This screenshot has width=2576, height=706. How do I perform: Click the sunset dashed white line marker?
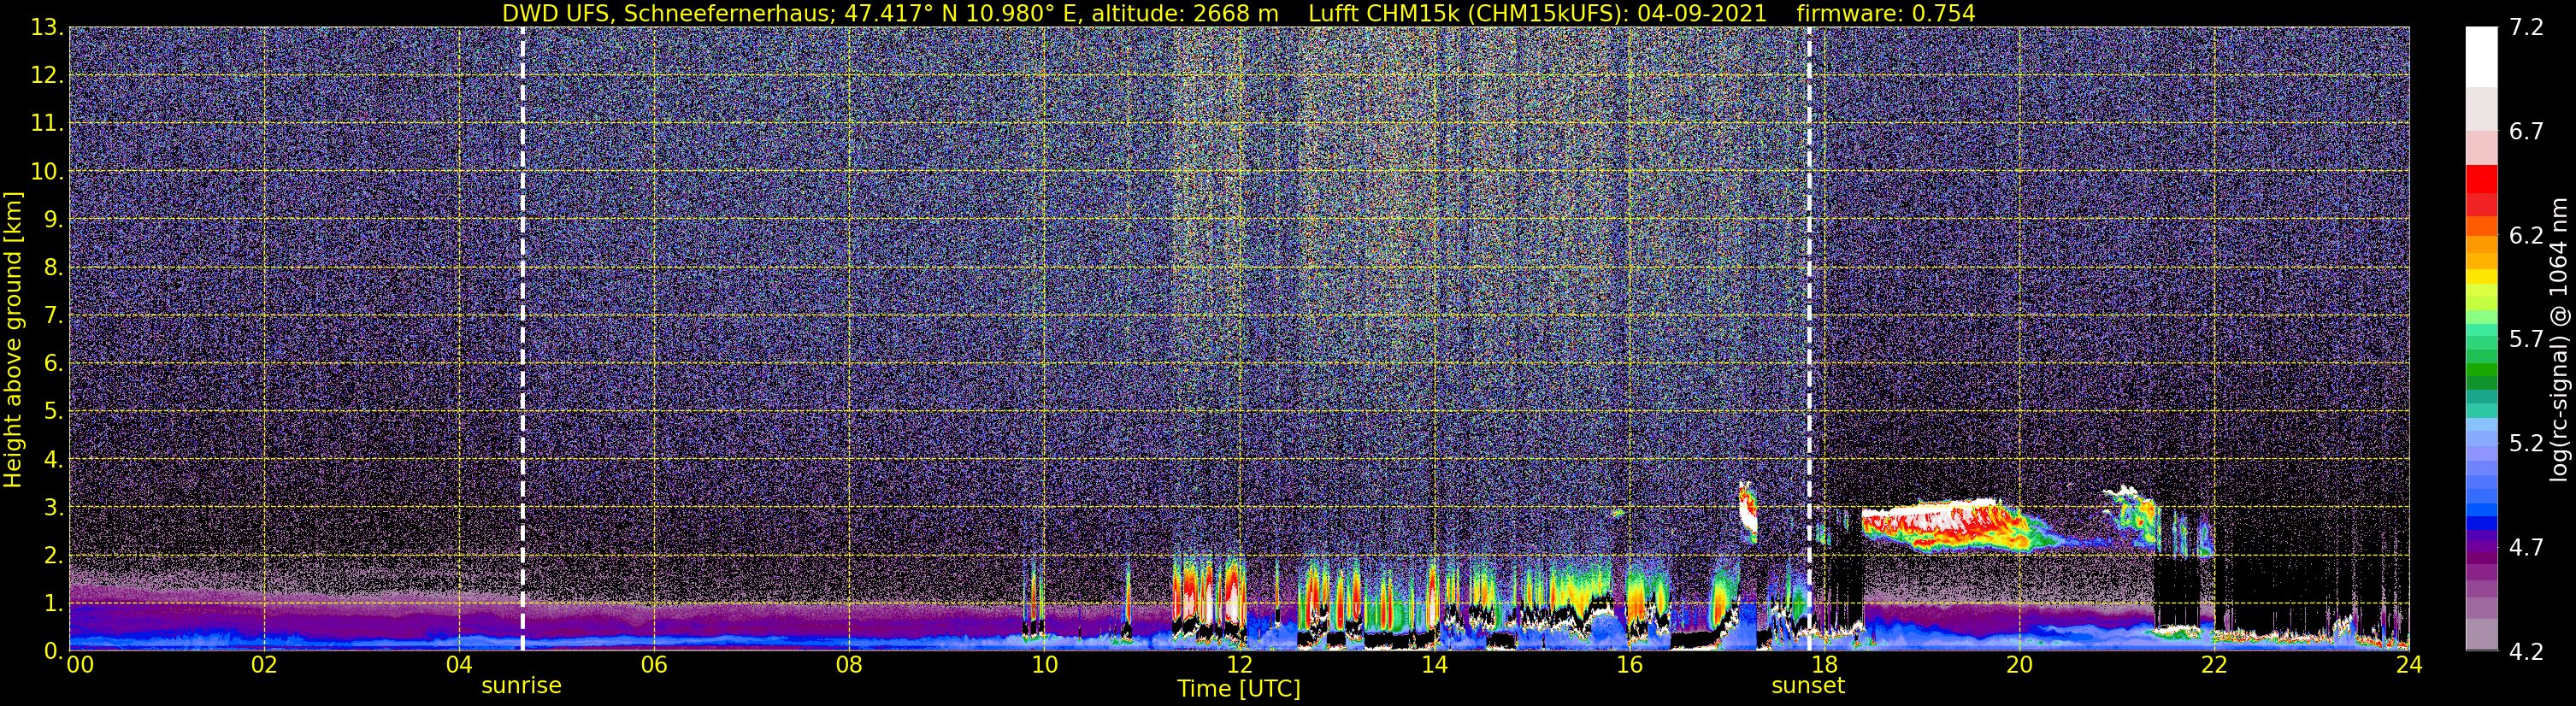click(x=1809, y=338)
